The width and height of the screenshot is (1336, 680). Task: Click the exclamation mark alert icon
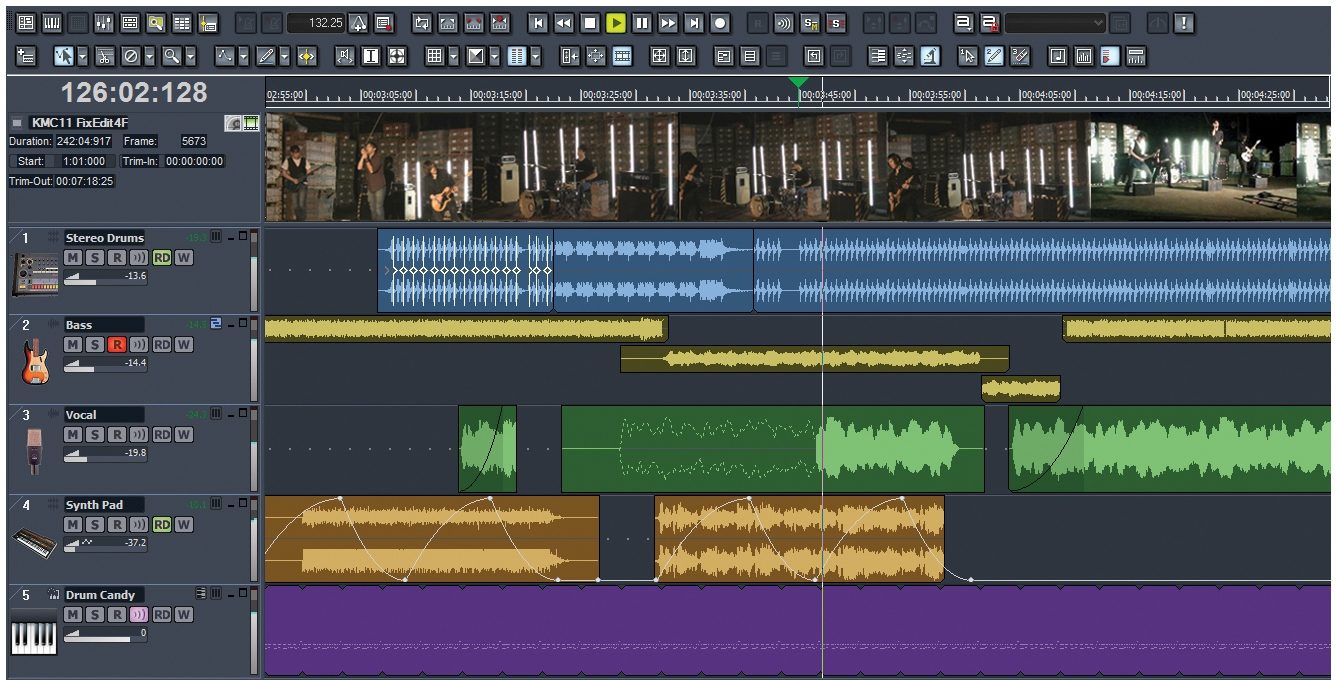click(1183, 22)
